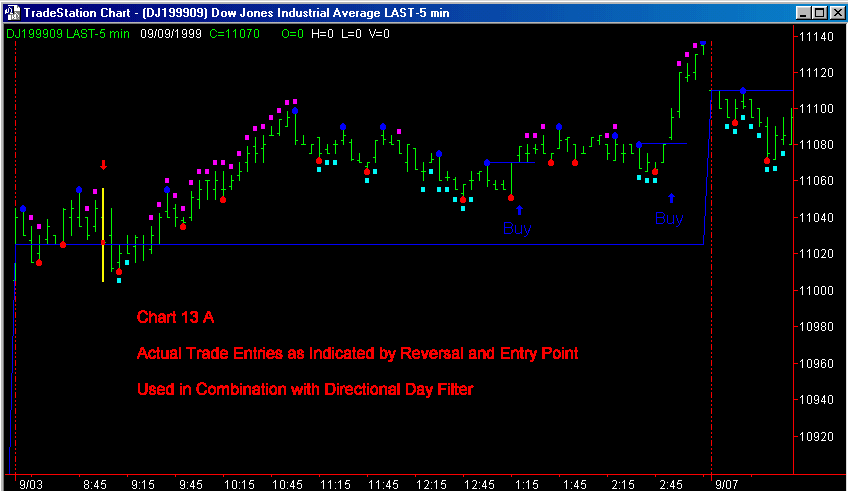The height and width of the screenshot is (491, 848).
Task: Click the 10980 price axis label
Action: (x=817, y=327)
